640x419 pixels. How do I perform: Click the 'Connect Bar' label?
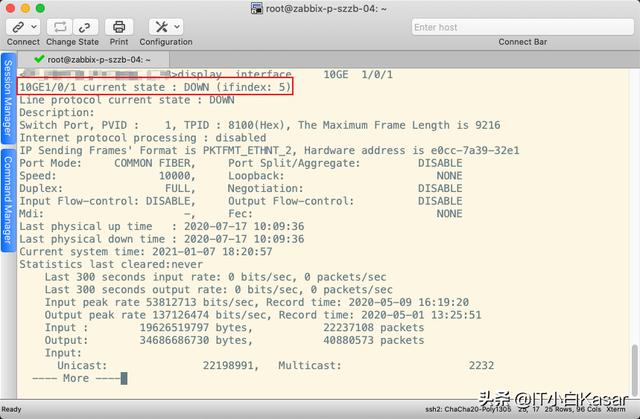[x=522, y=42]
